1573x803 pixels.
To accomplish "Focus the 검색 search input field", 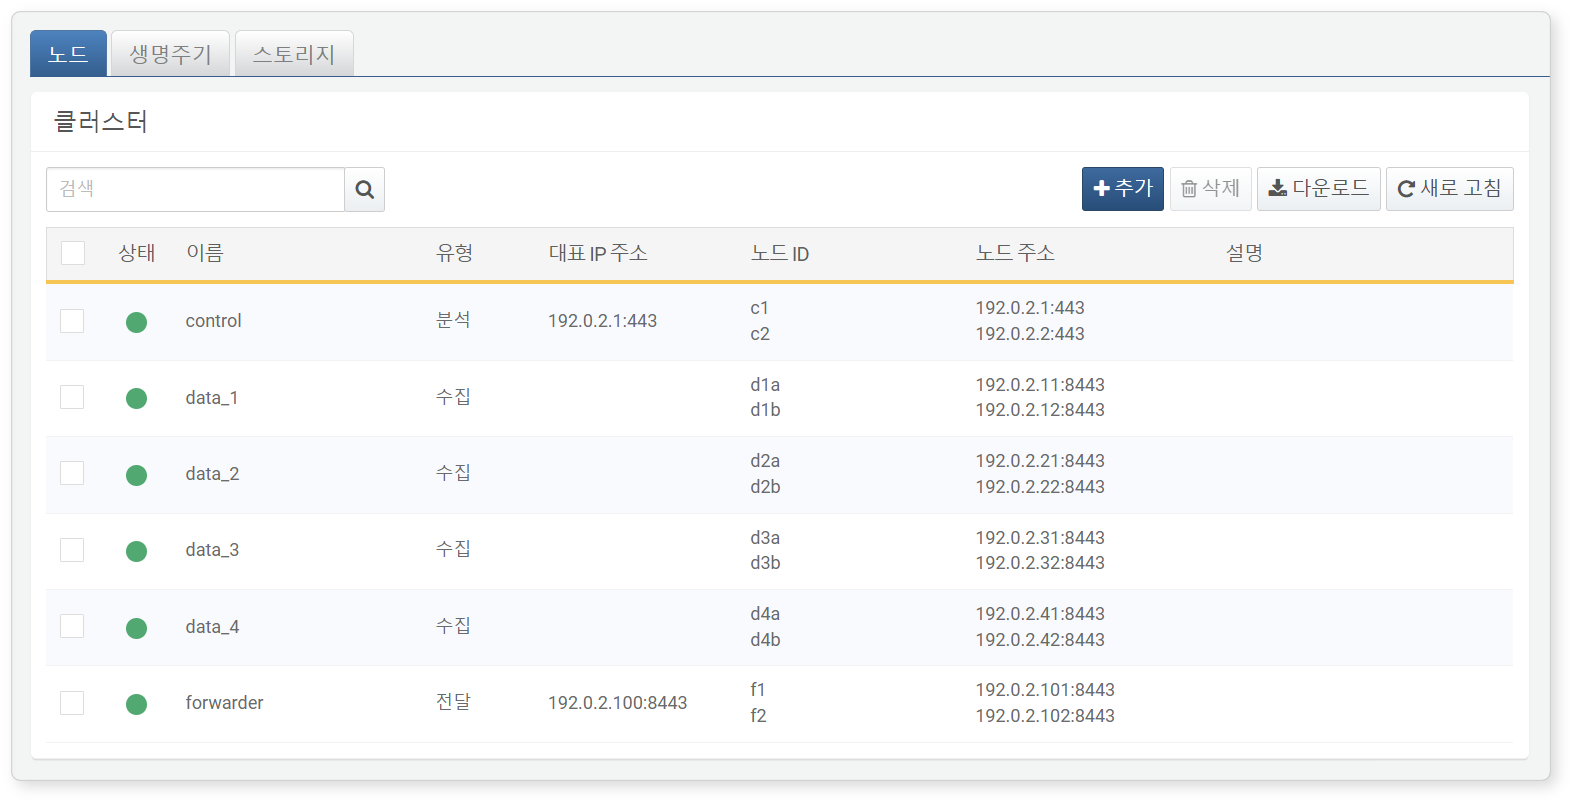I will pyautogui.click(x=196, y=189).
